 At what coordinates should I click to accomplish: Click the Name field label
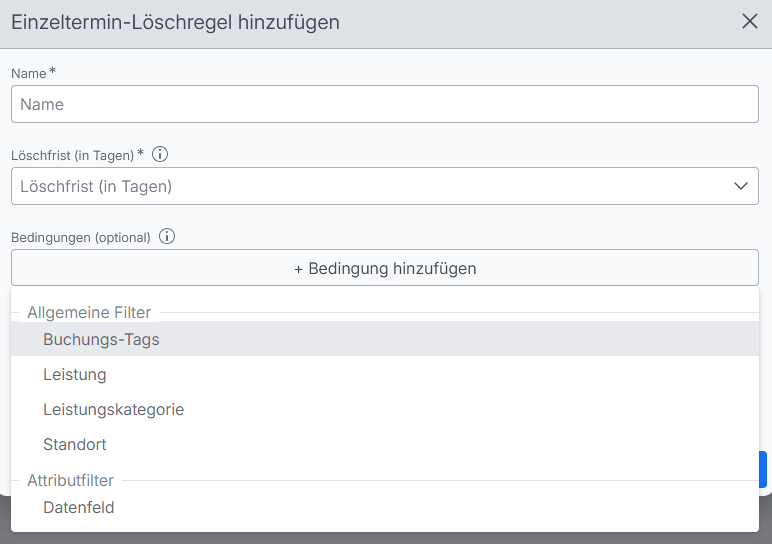click(29, 74)
